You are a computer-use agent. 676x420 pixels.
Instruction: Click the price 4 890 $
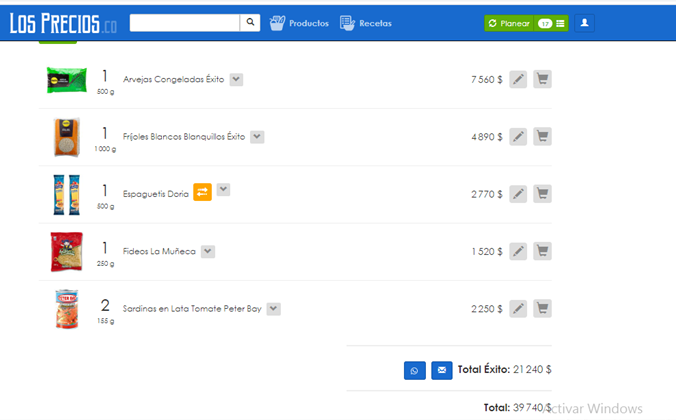point(487,137)
